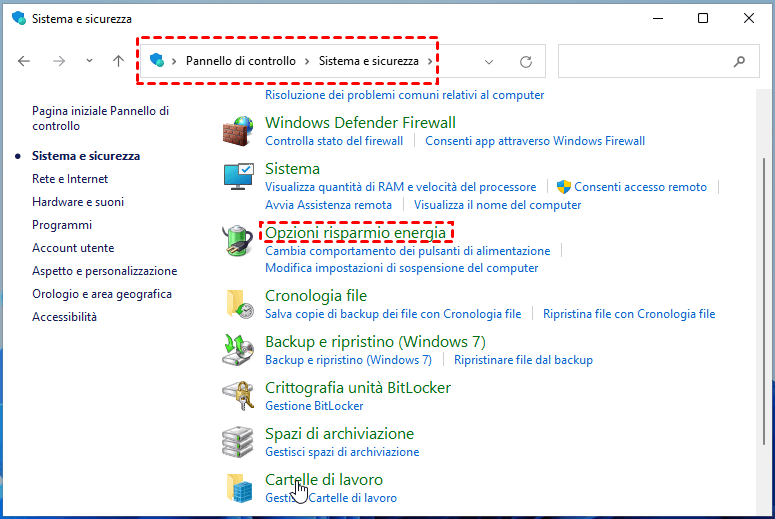Go back with the left arrow button
The height and width of the screenshot is (519, 775).
coord(24,61)
